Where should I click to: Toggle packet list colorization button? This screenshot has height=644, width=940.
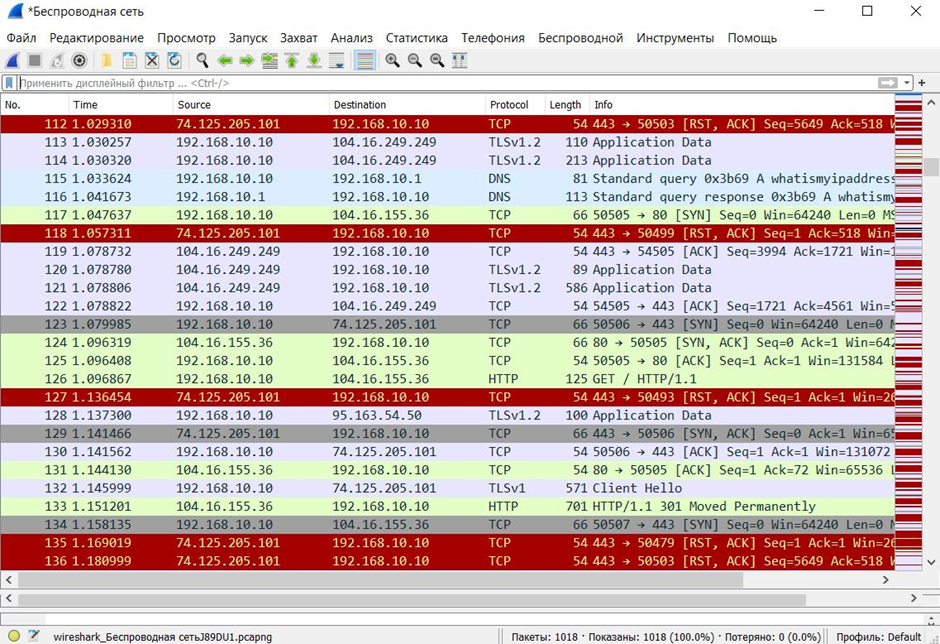365,61
